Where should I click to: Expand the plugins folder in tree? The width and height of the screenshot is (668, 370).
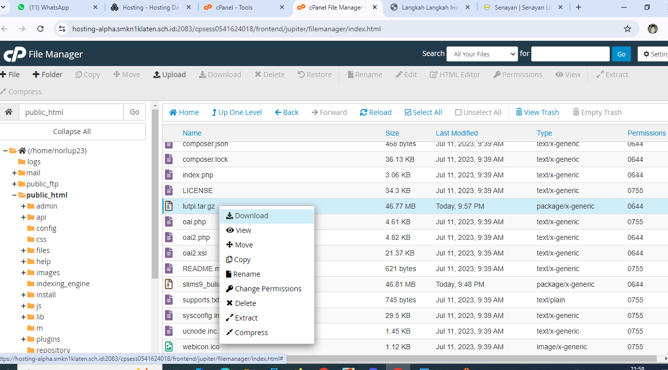tap(23, 339)
